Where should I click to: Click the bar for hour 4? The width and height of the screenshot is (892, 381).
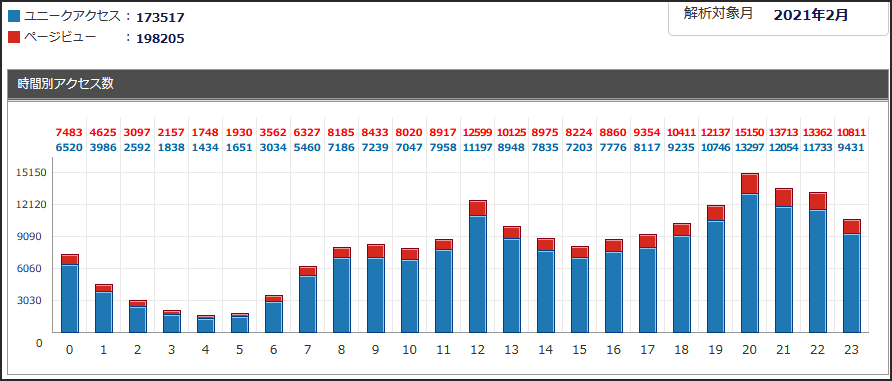tap(205, 324)
